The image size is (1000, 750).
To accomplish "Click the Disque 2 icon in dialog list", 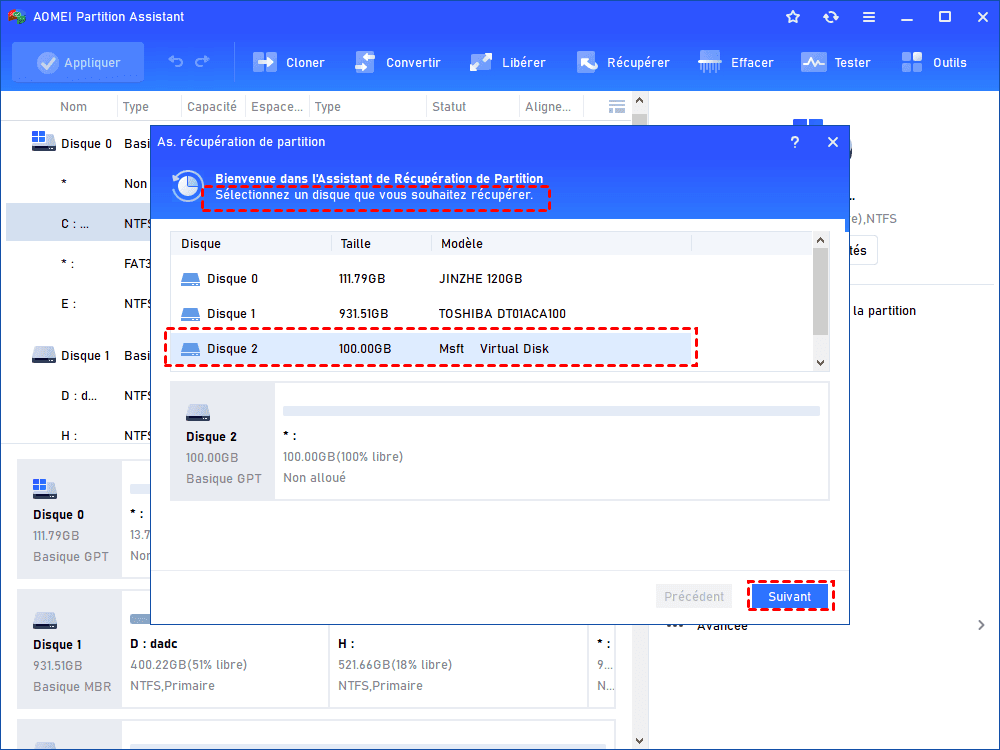I will [190, 349].
